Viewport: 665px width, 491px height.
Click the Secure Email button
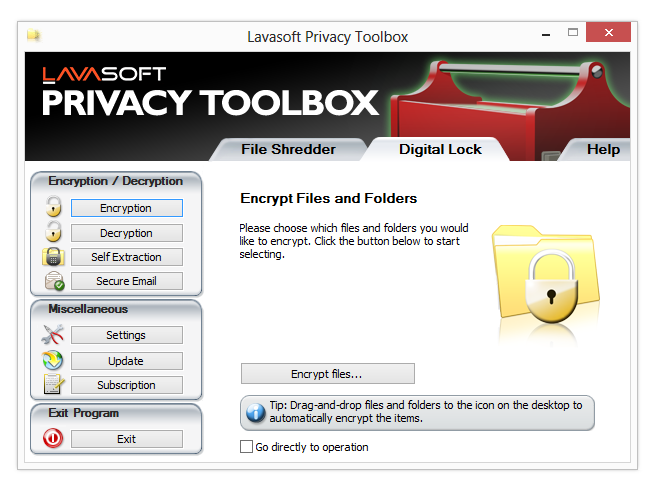click(126, 282)
